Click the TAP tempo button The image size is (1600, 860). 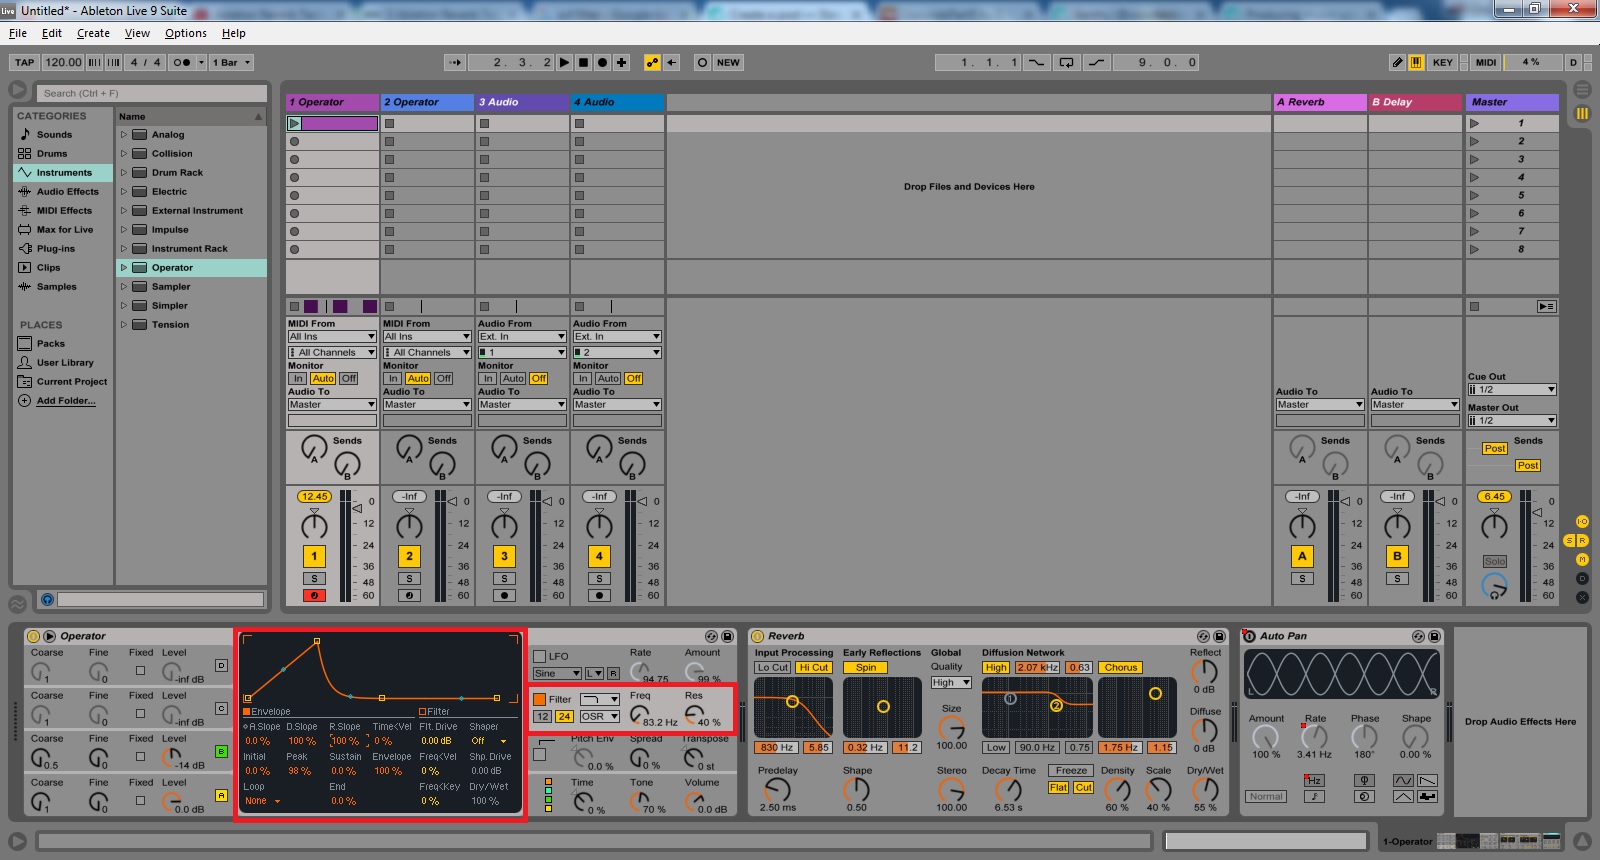(x=25, y=62)
